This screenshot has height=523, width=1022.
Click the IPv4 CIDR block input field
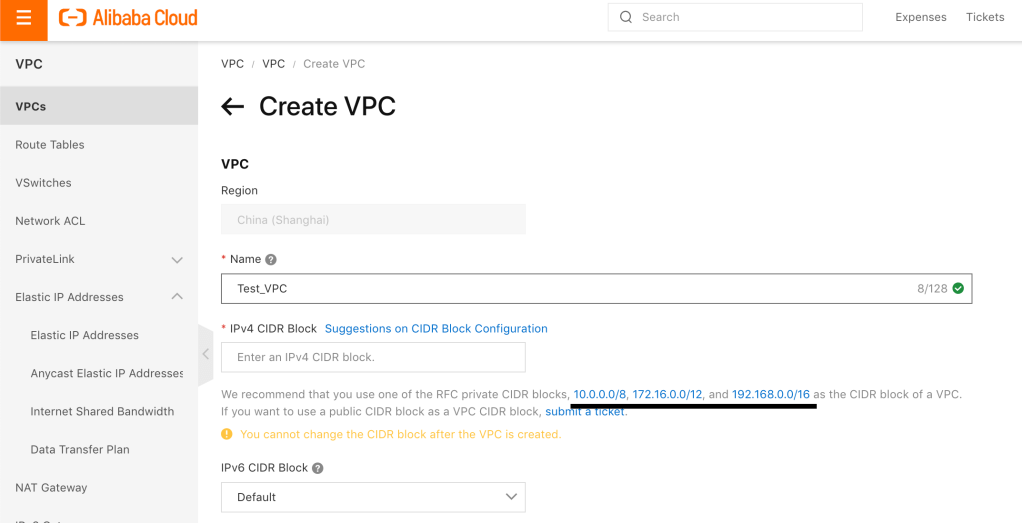(x=373, y=357)
